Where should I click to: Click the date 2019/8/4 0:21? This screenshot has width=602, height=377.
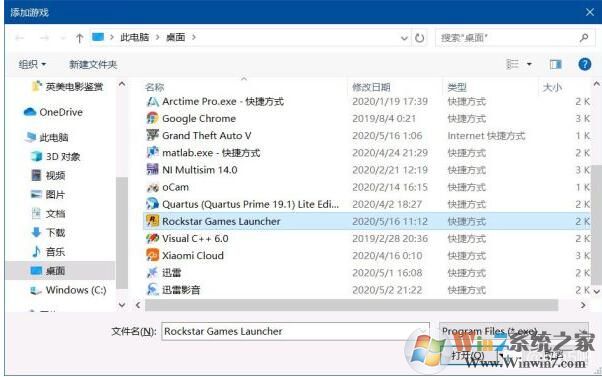pos(384,119)
